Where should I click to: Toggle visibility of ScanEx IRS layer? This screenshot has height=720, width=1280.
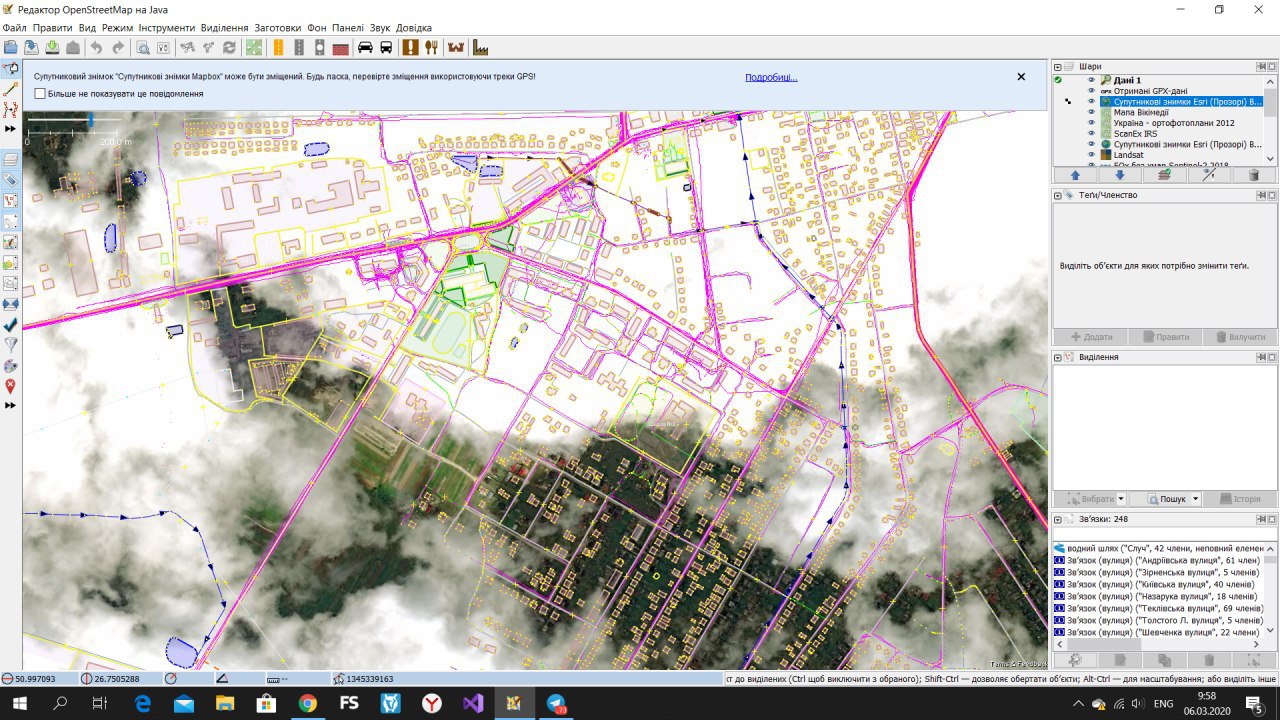tap(1092, 133)
